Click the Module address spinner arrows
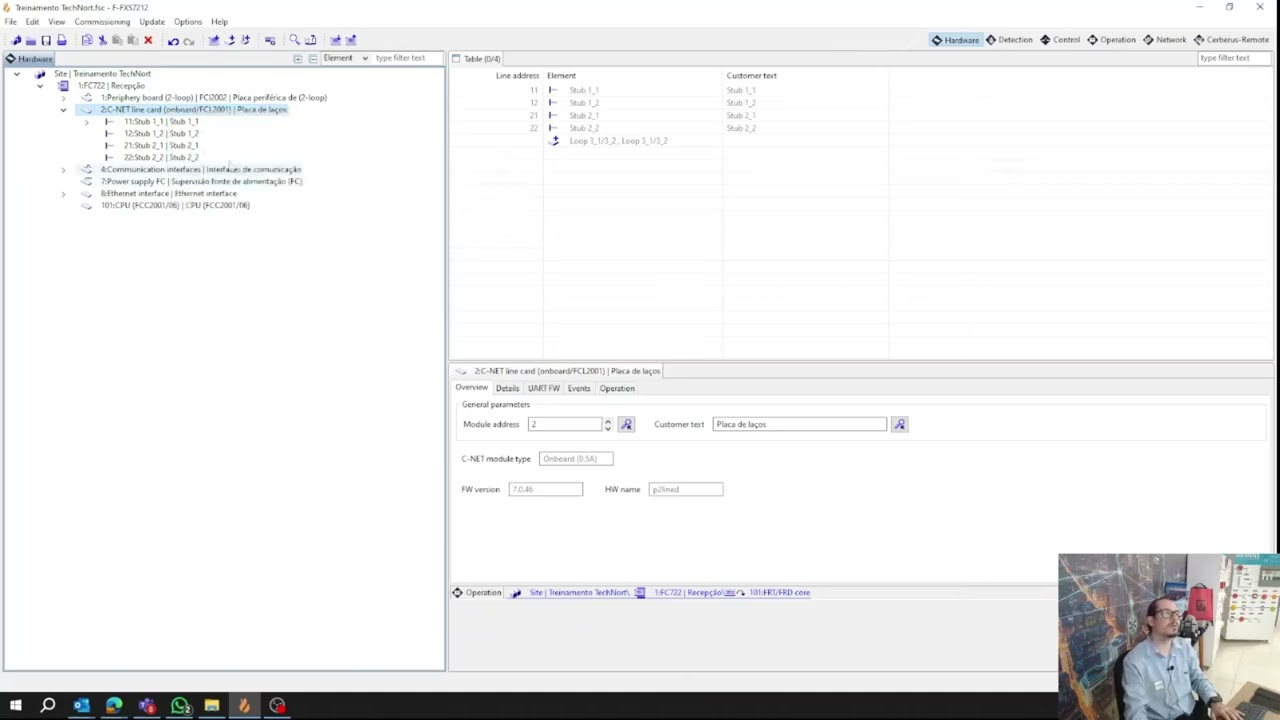The width and height of the screenshot is (1280, 720). pos(607,424)
